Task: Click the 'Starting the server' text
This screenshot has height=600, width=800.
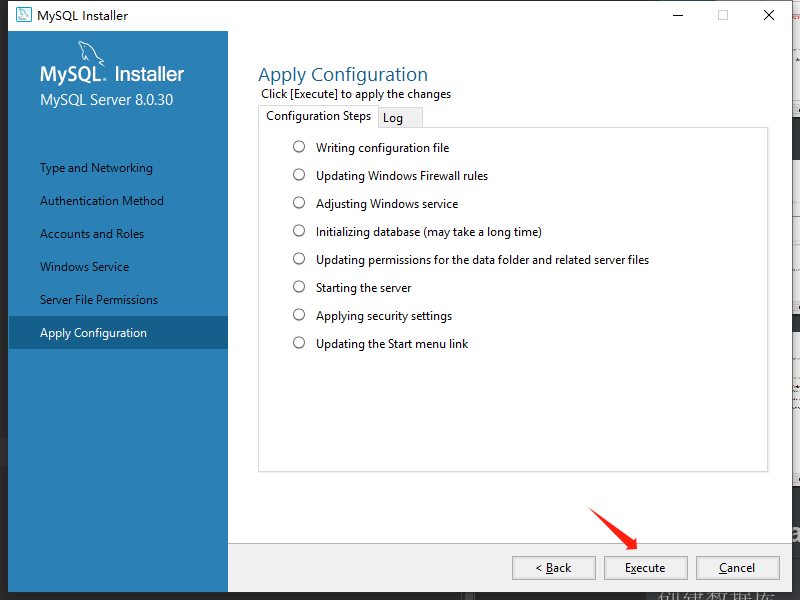Action: (x=364, y=288)
